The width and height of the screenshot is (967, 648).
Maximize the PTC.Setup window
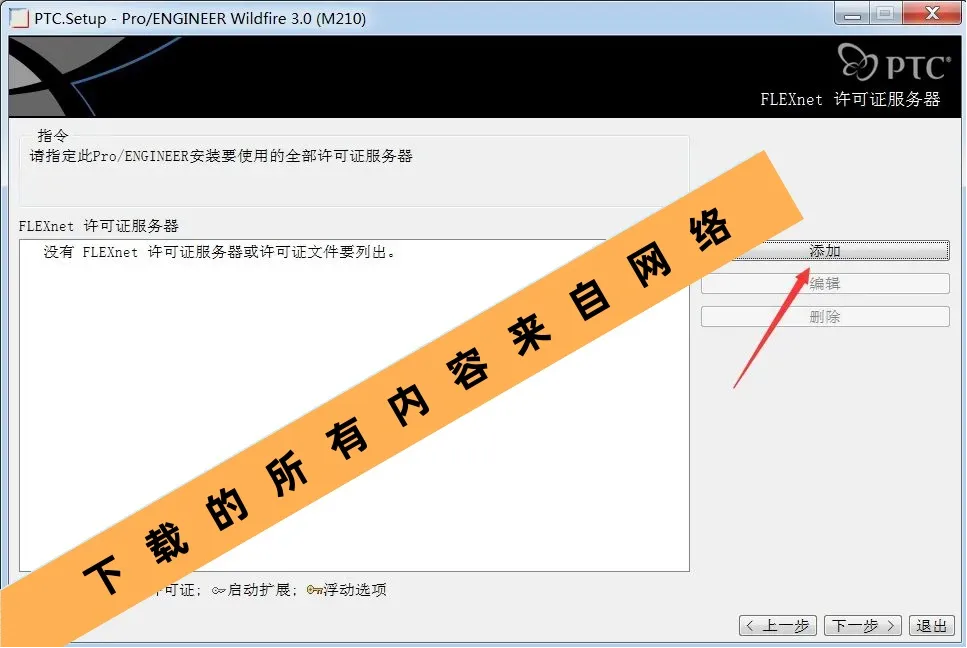coord(885,14)
